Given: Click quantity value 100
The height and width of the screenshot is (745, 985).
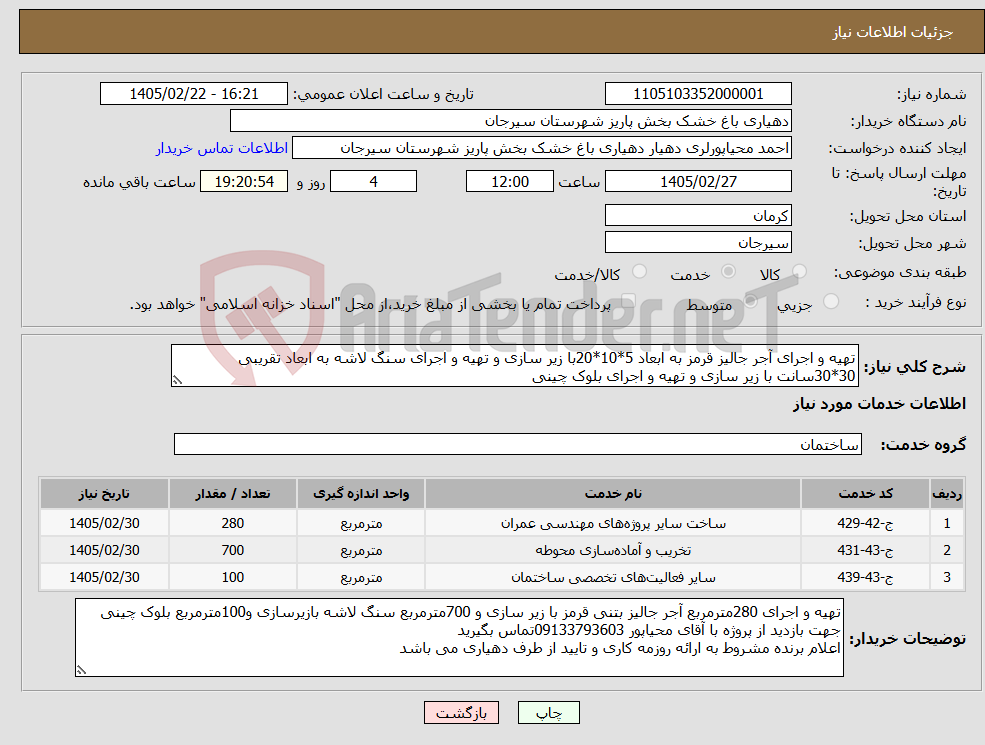Looking at the screenshot, I should click(x=232, y=577).
